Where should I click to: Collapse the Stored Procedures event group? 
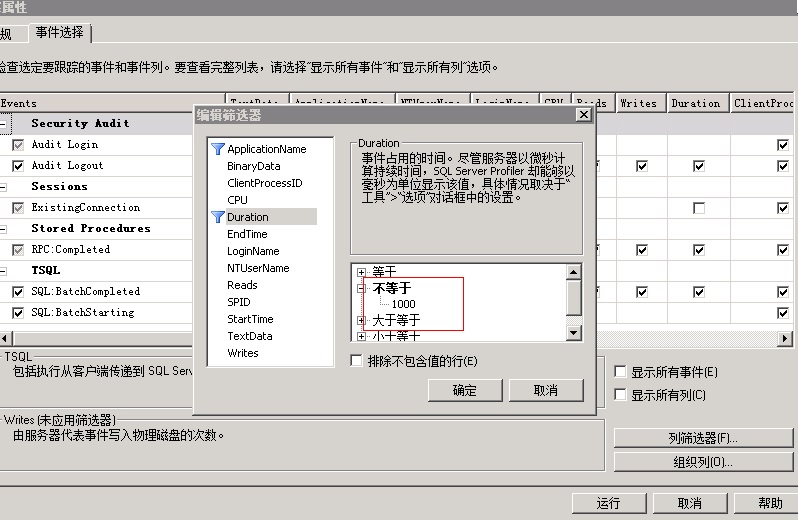coord(3,229)
